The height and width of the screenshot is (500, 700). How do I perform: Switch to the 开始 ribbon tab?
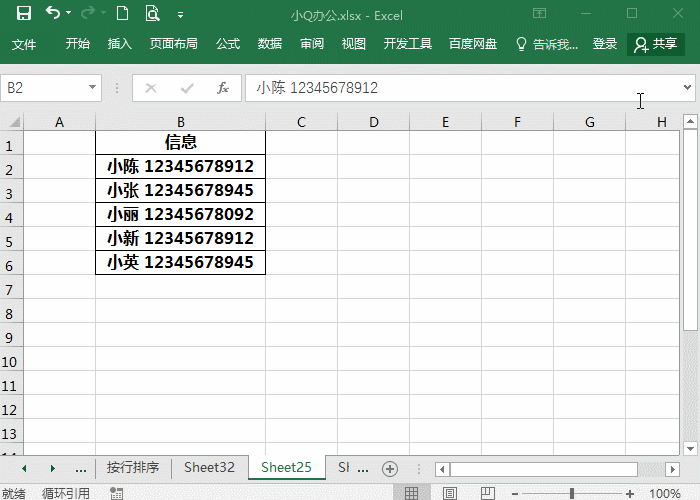(78, 44)
